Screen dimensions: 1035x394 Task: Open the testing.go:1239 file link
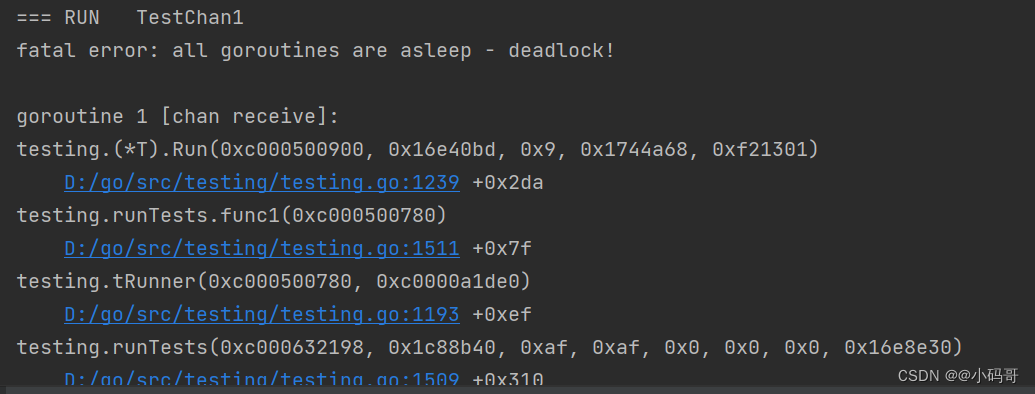point(262,183)
